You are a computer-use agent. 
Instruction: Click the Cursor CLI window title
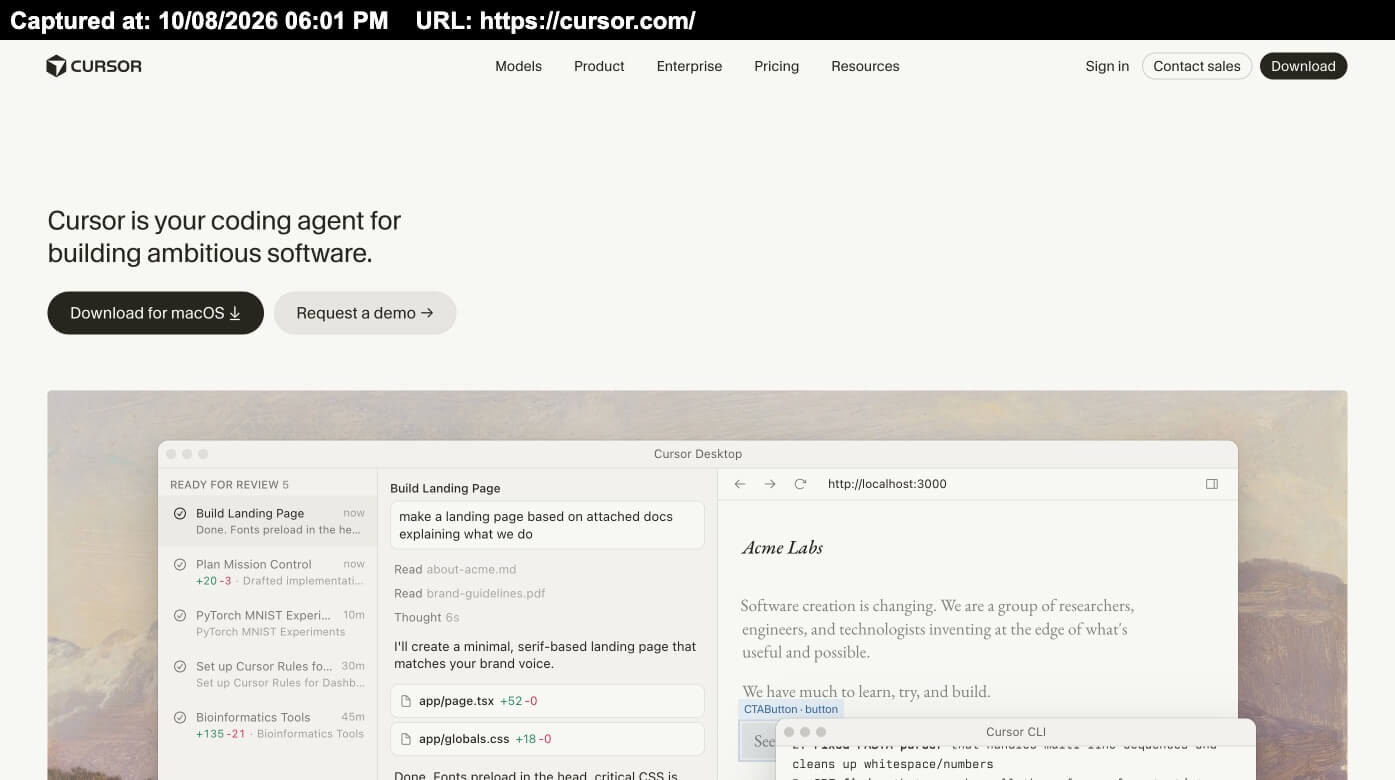click(1016, 732)
